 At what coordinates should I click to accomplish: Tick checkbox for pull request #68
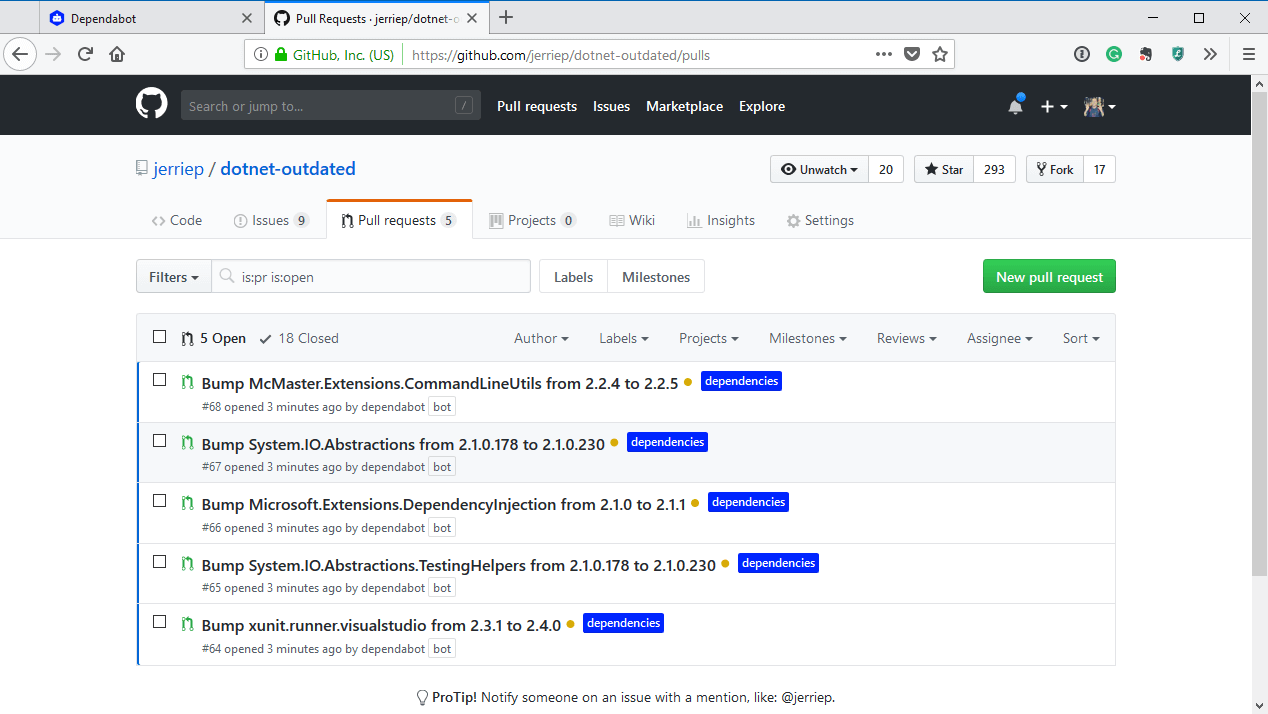click(160, 380)
